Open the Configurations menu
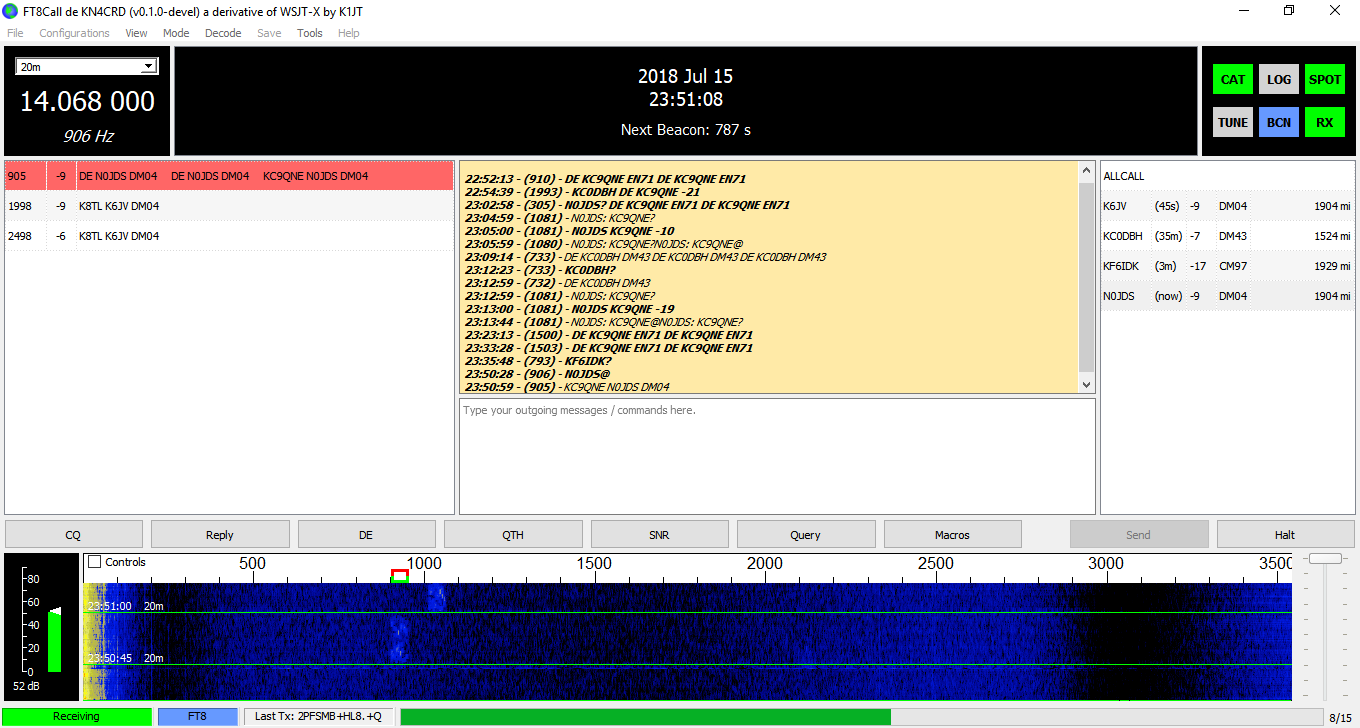Screen dimensions: 1360x728 [74, 33]
